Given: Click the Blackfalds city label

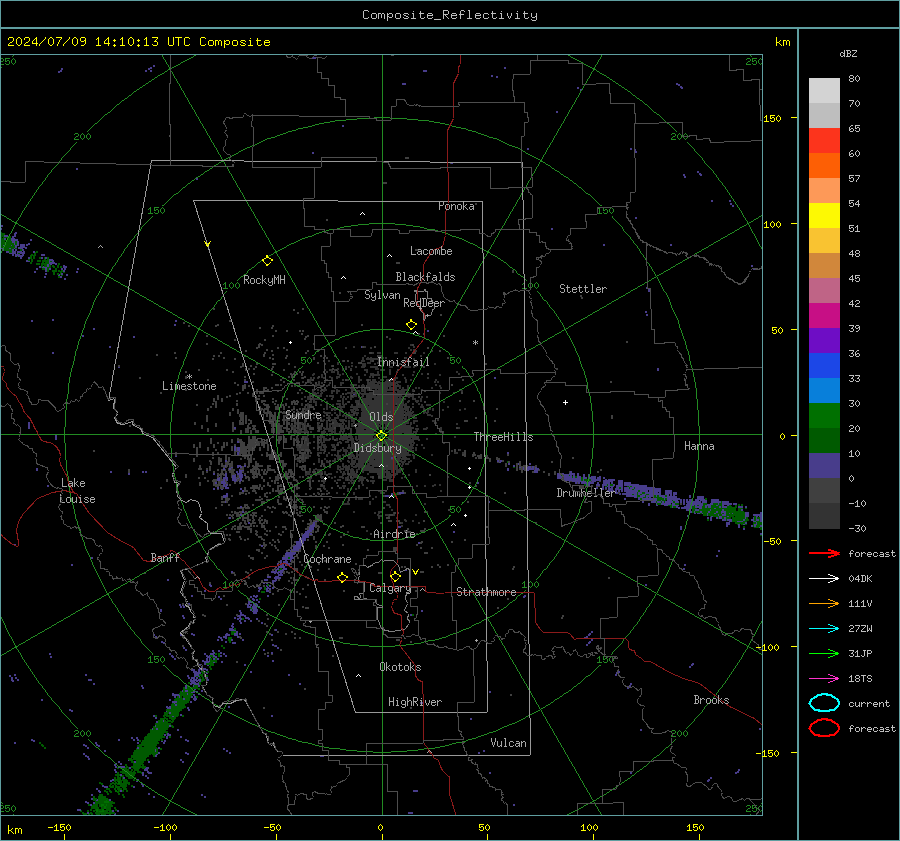Looking at the screenshot, I should [425, 277].
